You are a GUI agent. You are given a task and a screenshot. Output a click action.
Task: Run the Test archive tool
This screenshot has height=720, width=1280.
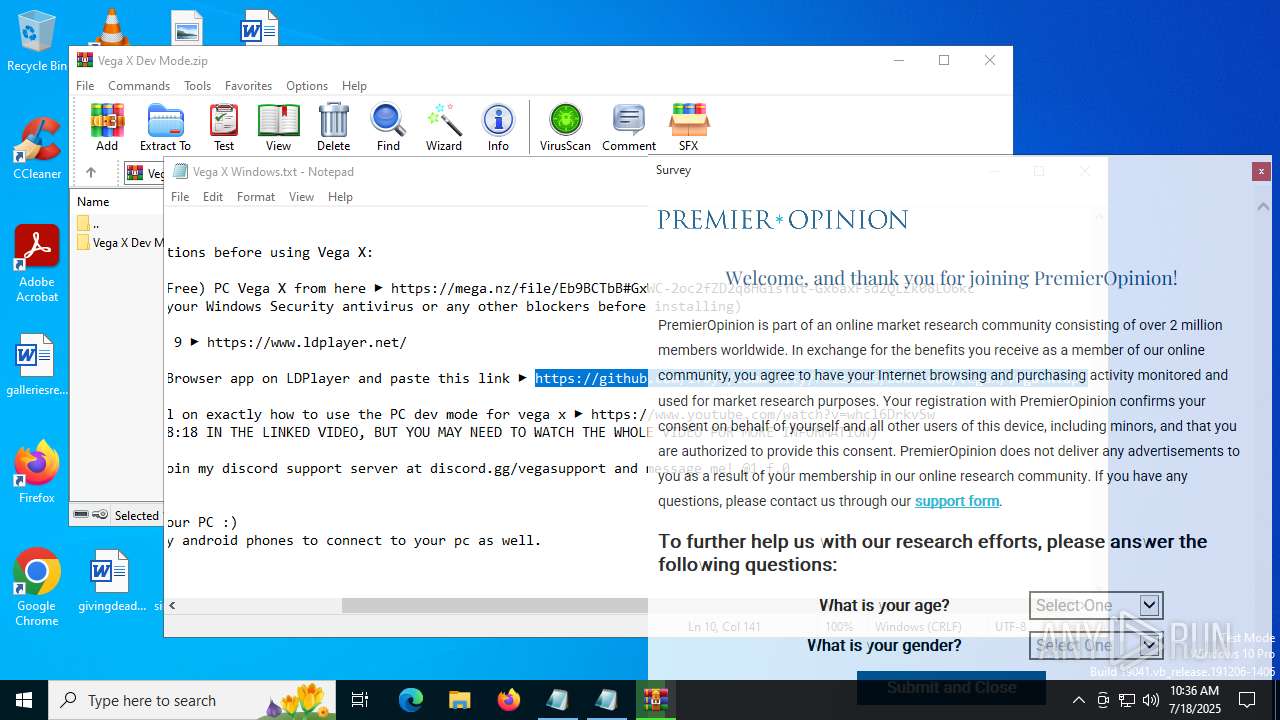pyautogui.click(x=224, y=127)
